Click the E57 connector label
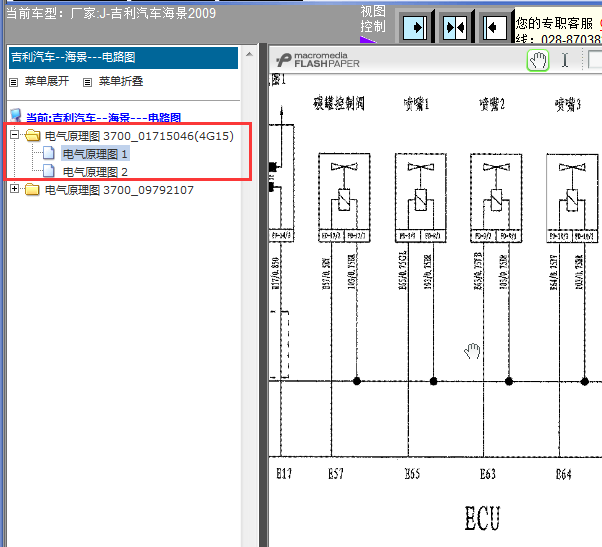Image resolution: width=602 pixels, height=547 pixels. coord(336,474)
